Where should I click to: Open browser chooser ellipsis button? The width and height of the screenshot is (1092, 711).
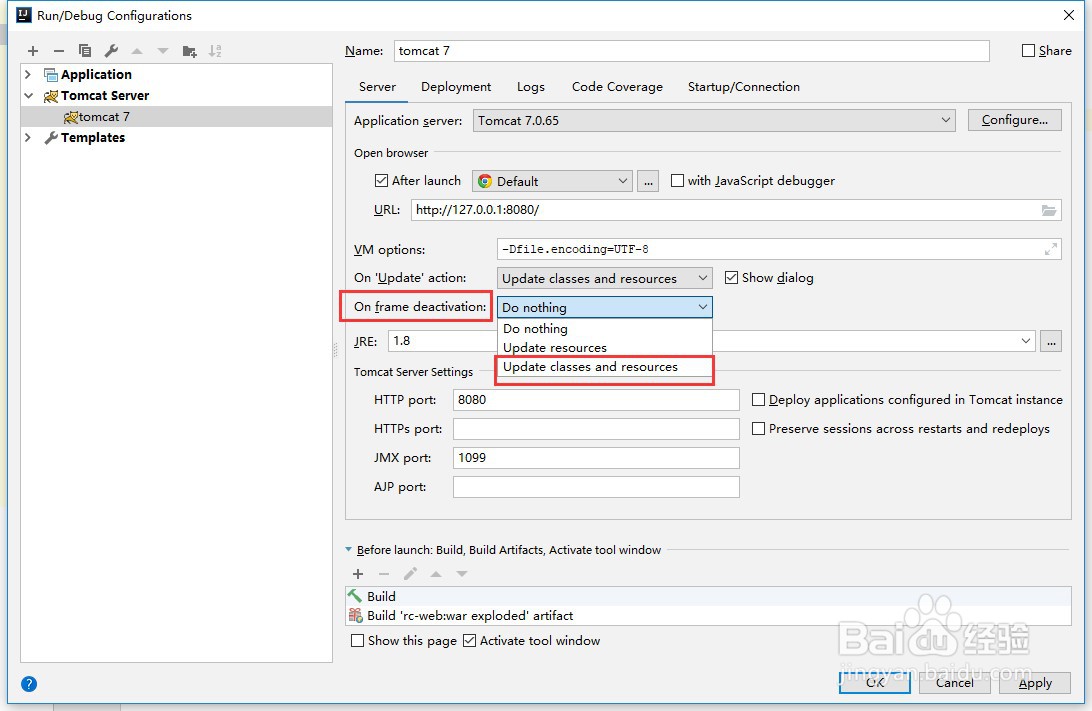point(648,181)
